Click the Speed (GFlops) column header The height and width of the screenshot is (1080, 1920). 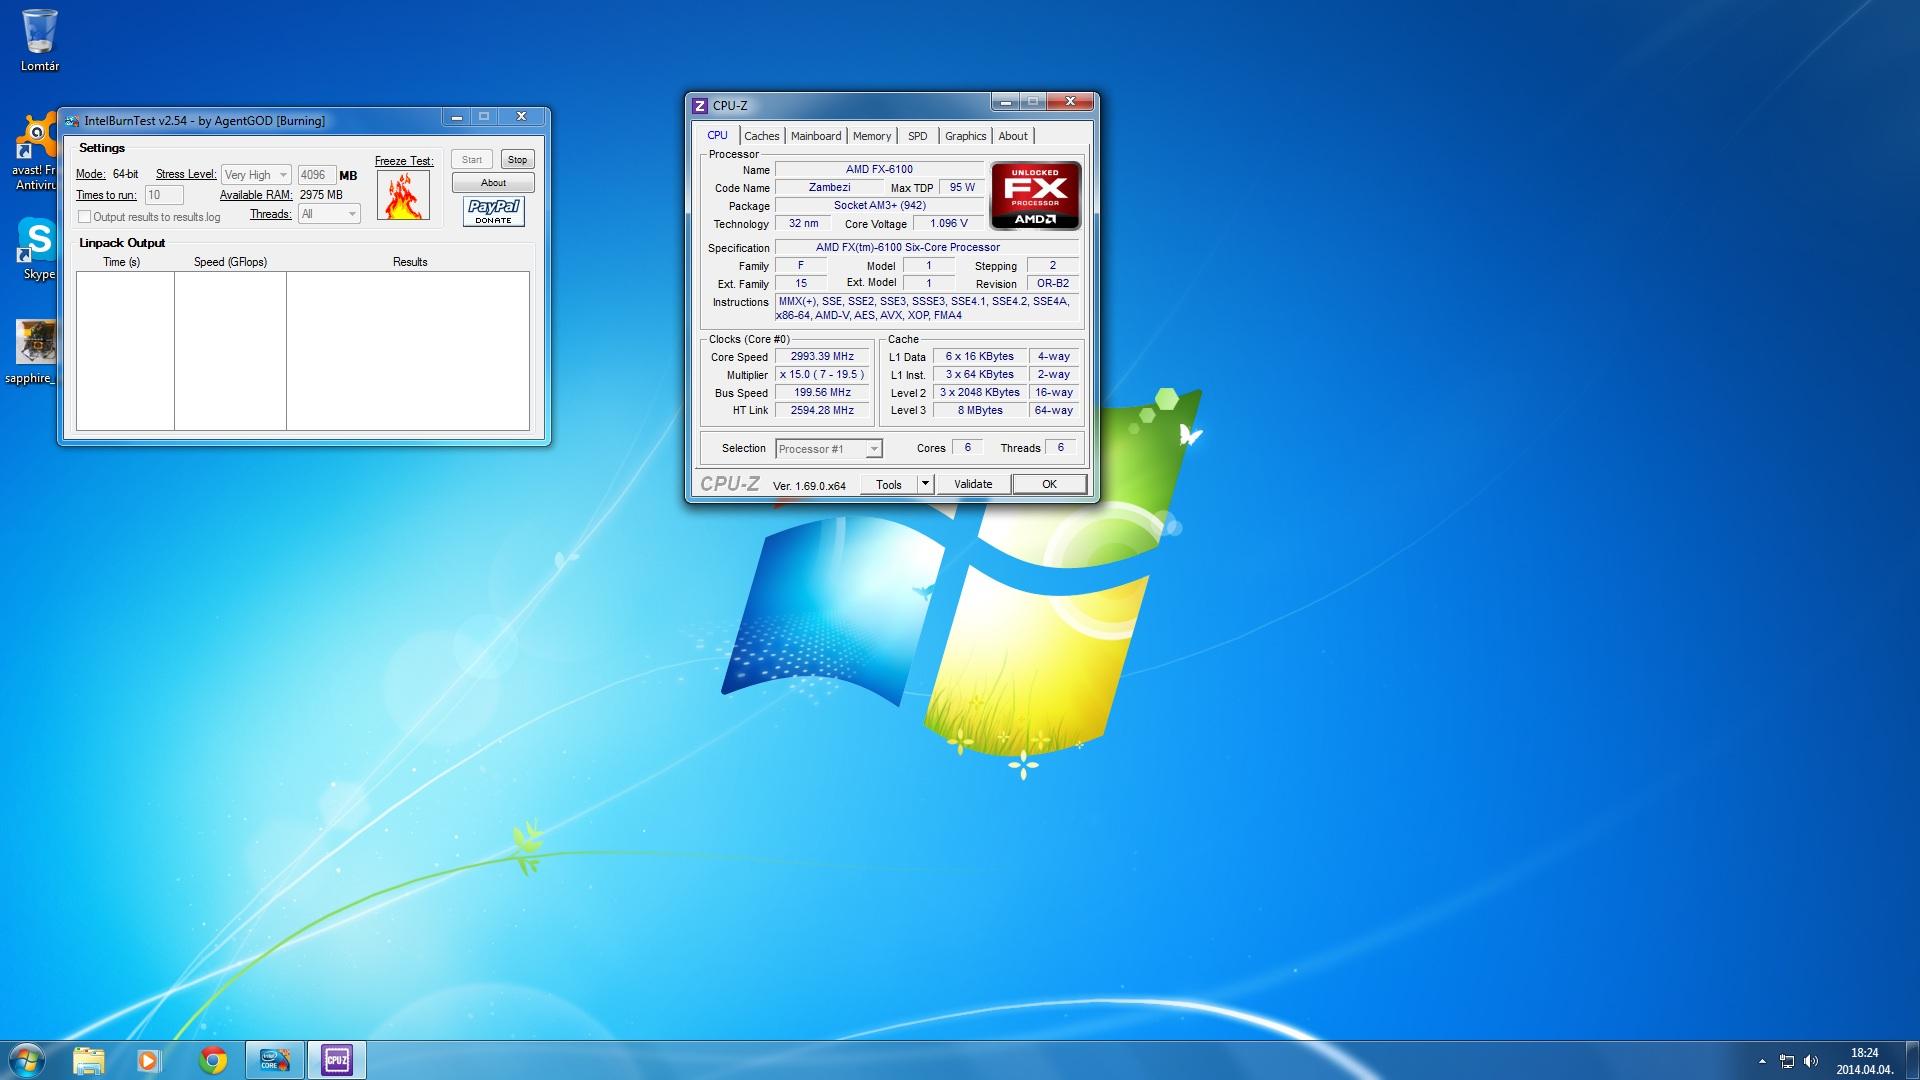(230, 262)
